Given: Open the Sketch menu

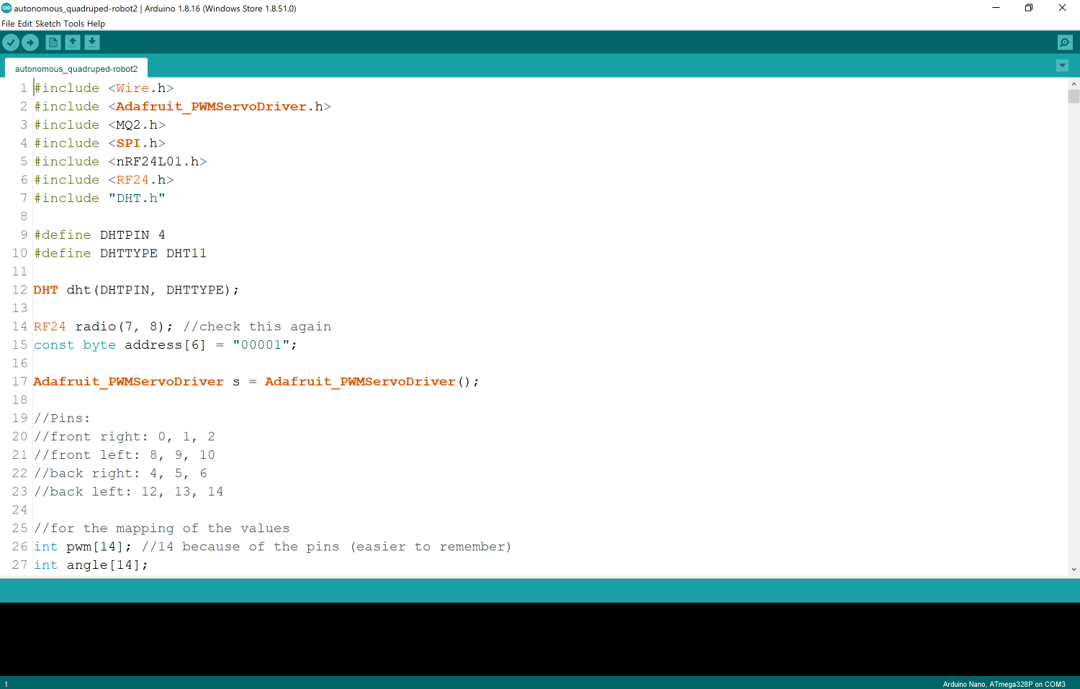Looking at the screenshot, I should tap(50, 23).
